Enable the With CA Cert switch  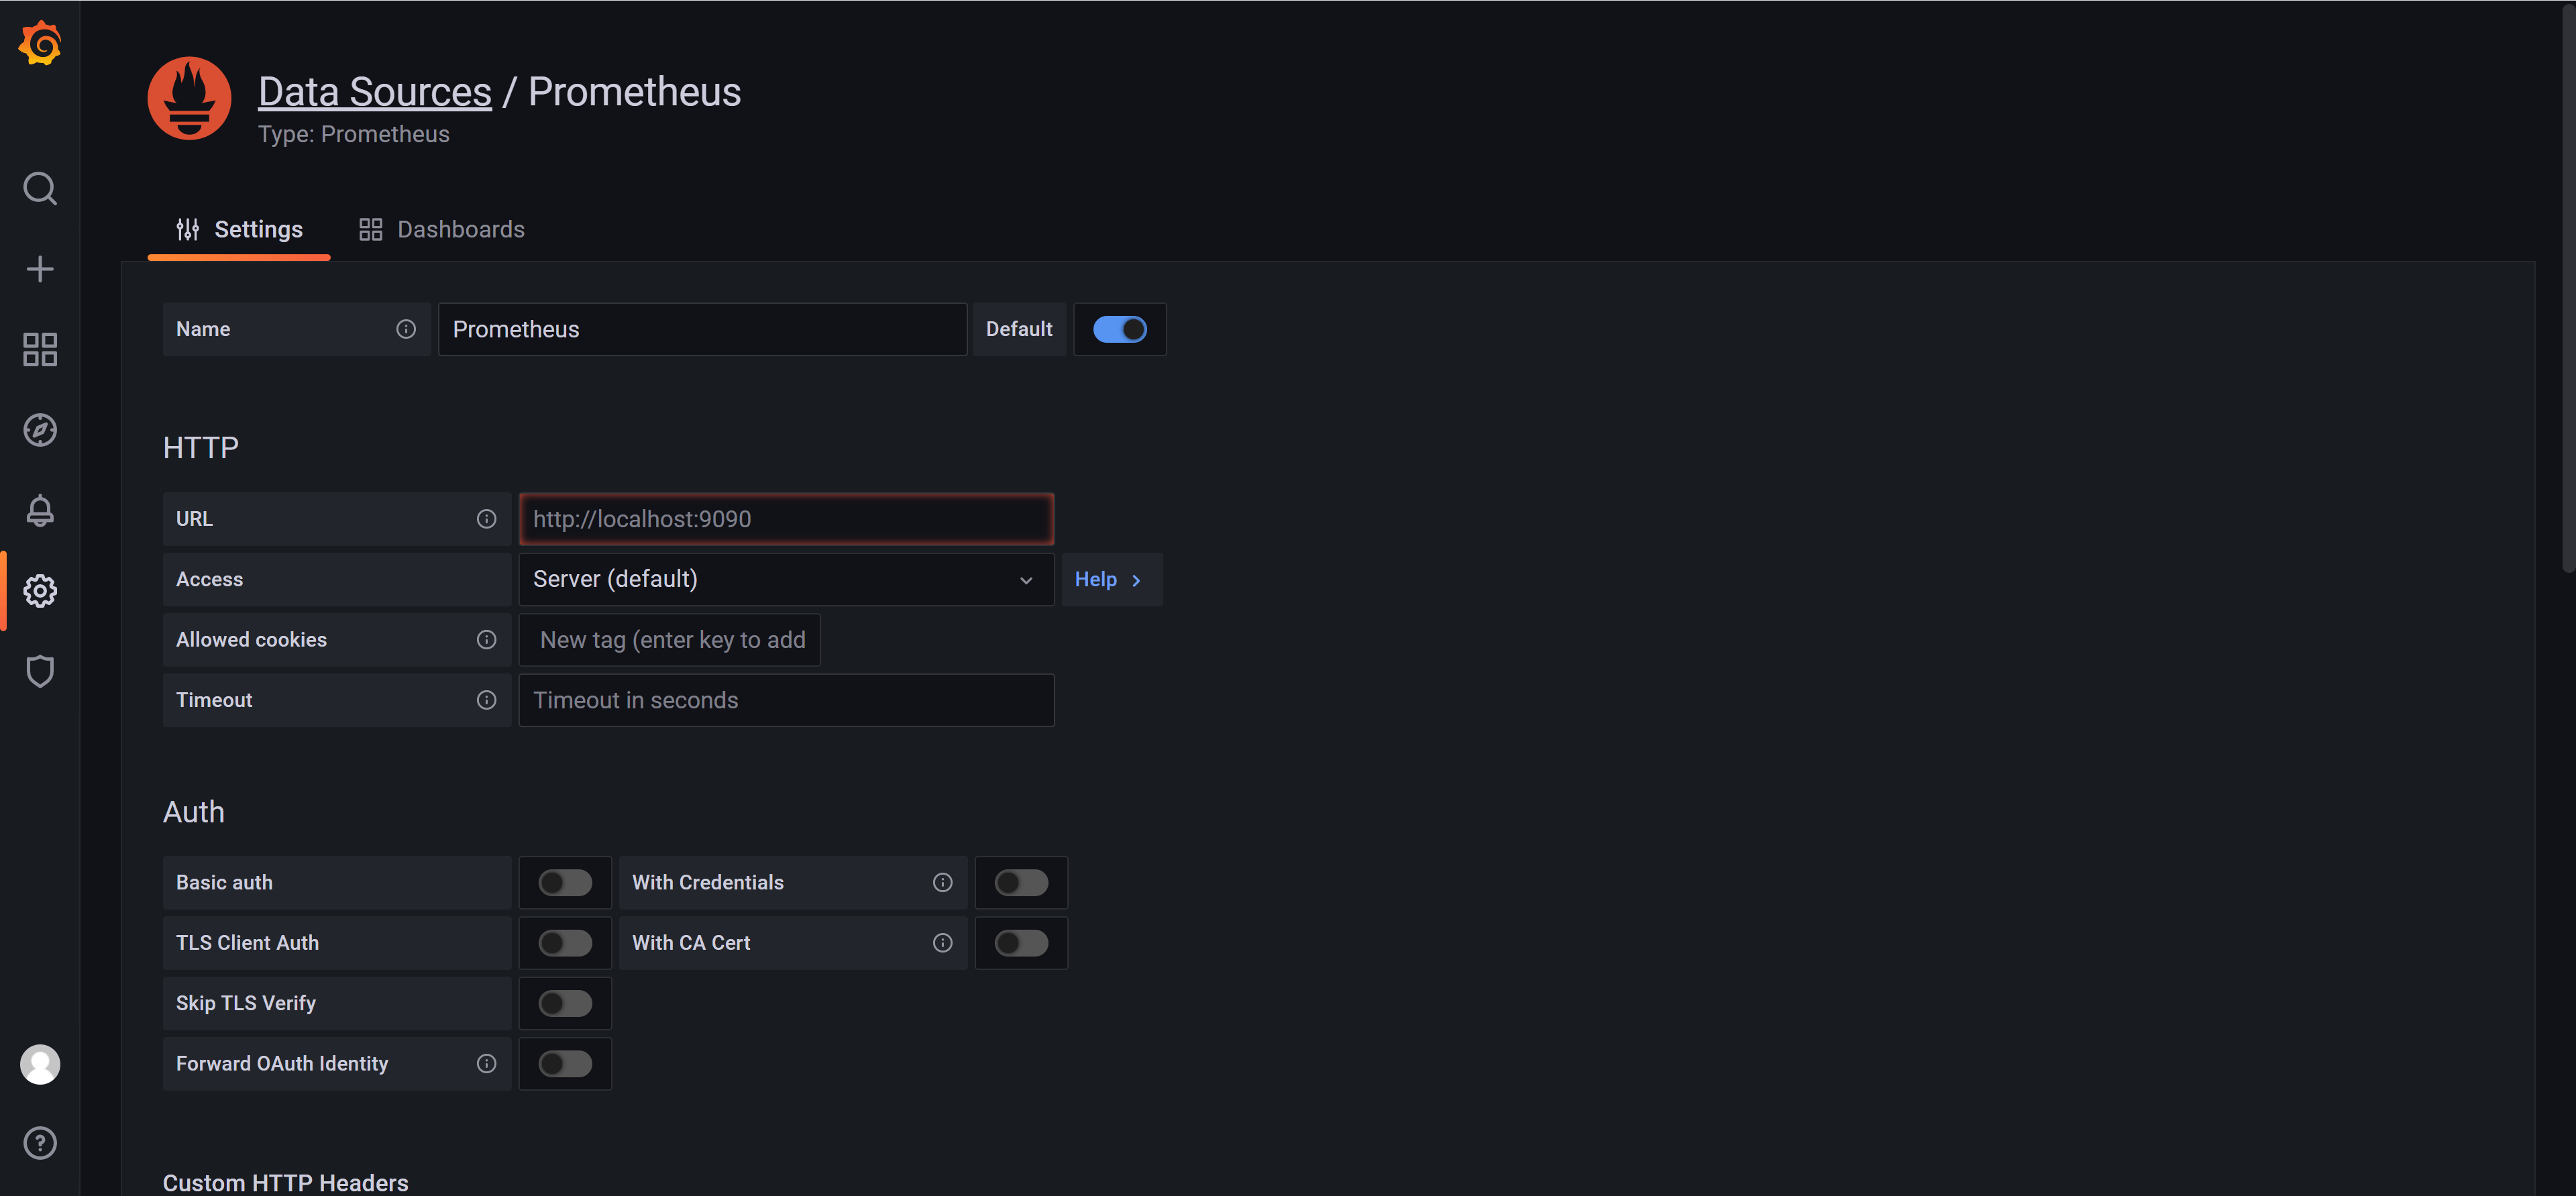coord(1021,943)
